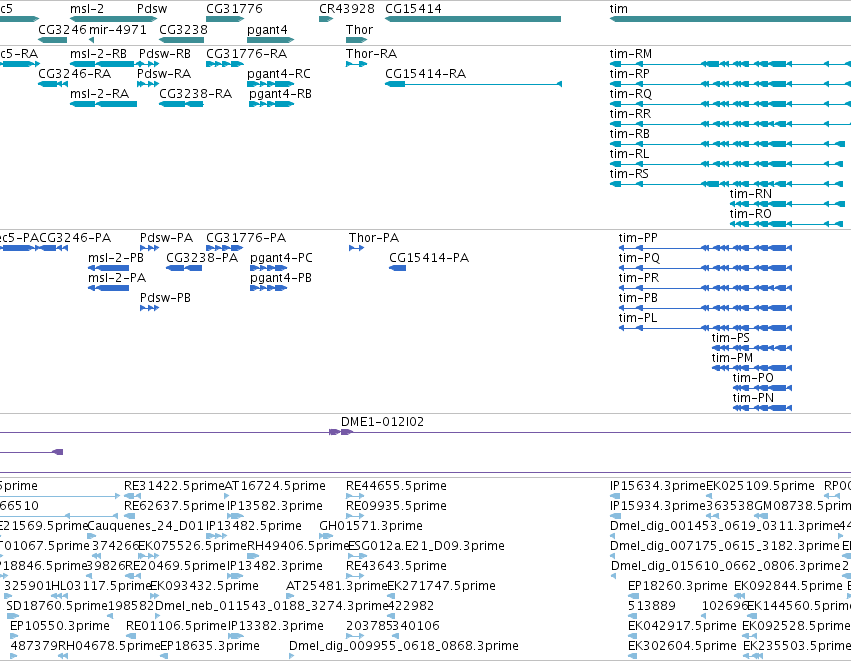Screen dimensions: 851x661
Task: Select the tim-PO protein label
Action: click(x=753, y=379)
